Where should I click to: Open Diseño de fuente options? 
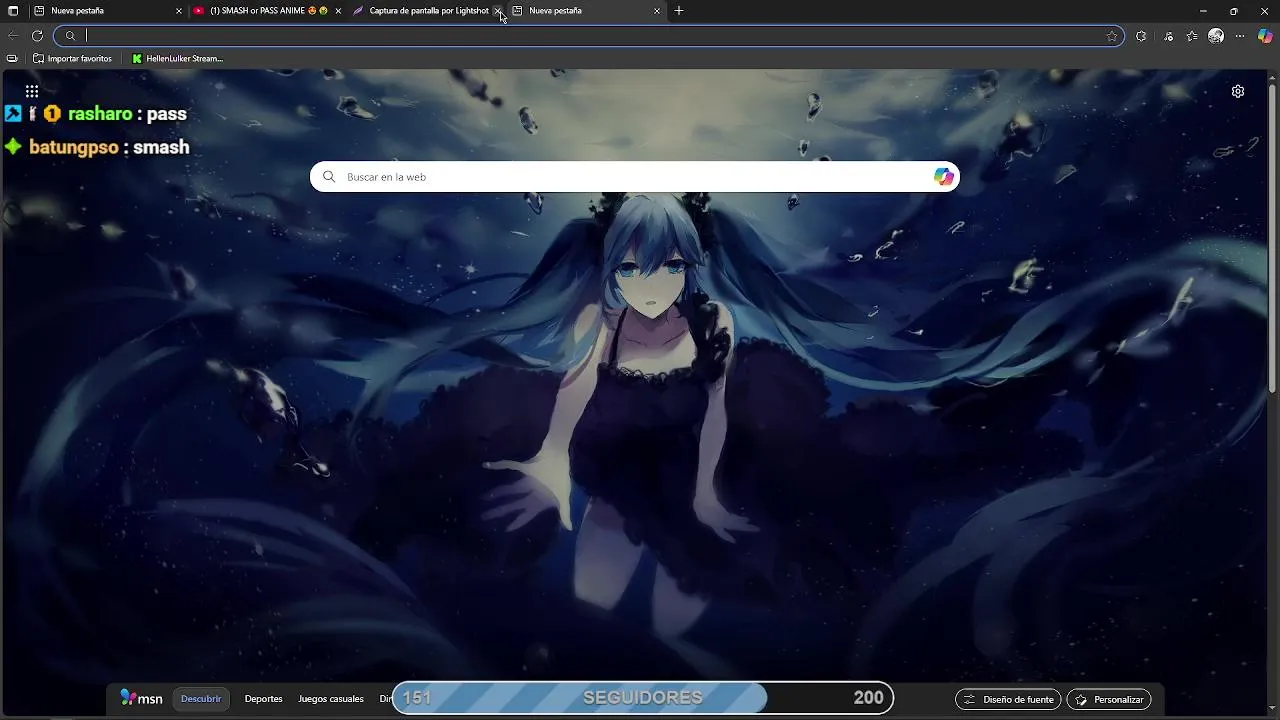coord(1008,699)
